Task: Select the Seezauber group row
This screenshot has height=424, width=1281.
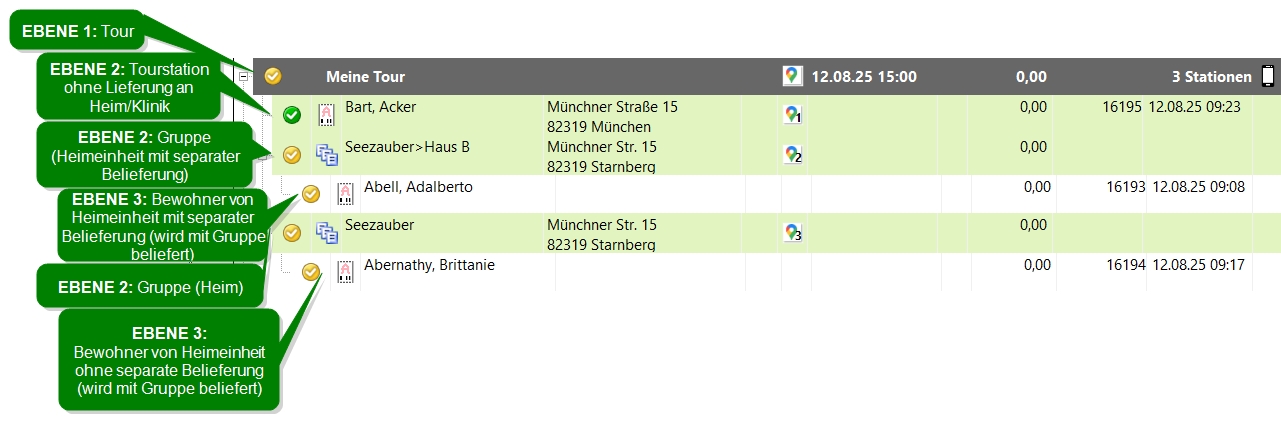Action: pyautogui.click(x=766, y=233)
